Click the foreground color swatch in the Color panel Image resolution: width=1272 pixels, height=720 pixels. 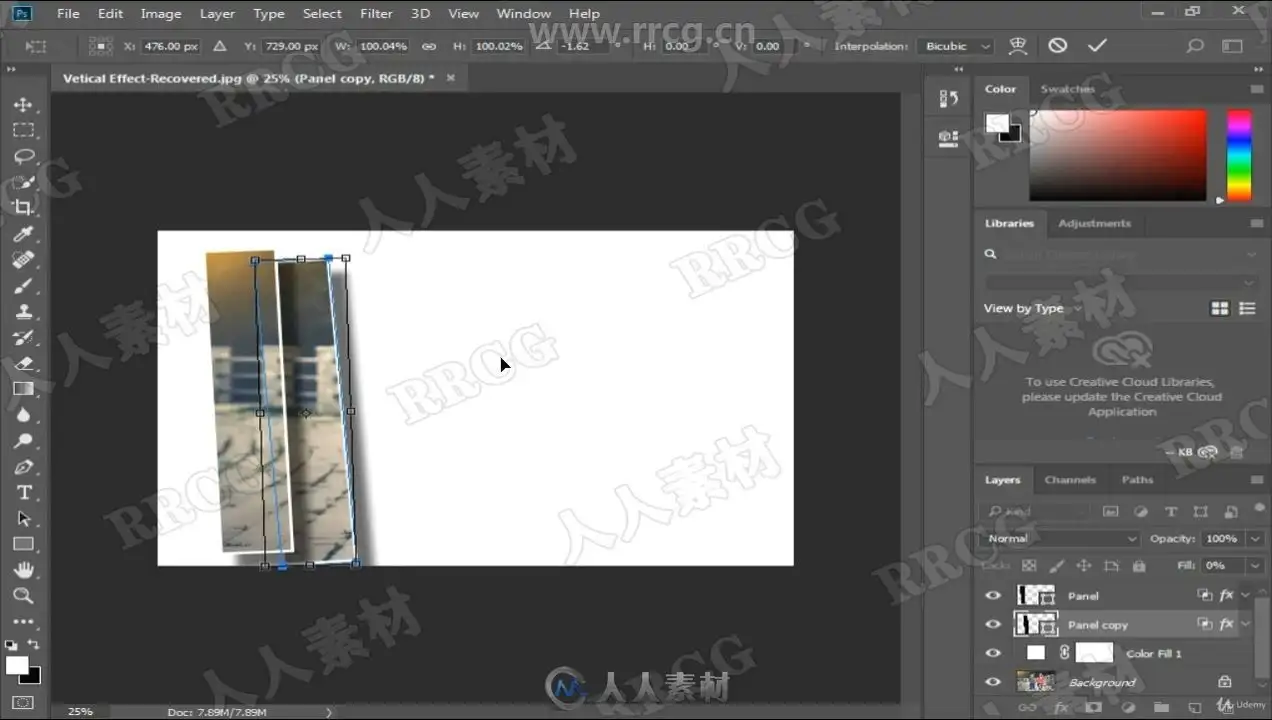(x=996, y=123)
